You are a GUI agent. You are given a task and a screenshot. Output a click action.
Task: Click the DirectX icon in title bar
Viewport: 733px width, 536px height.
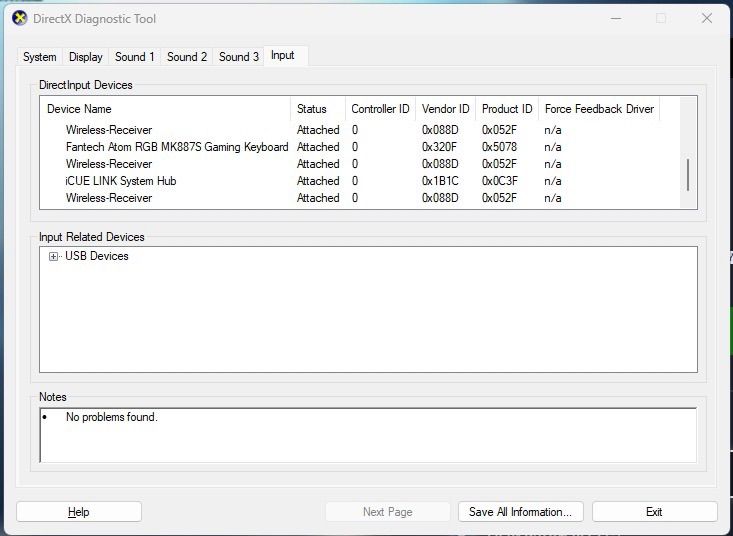click(19, 18)
